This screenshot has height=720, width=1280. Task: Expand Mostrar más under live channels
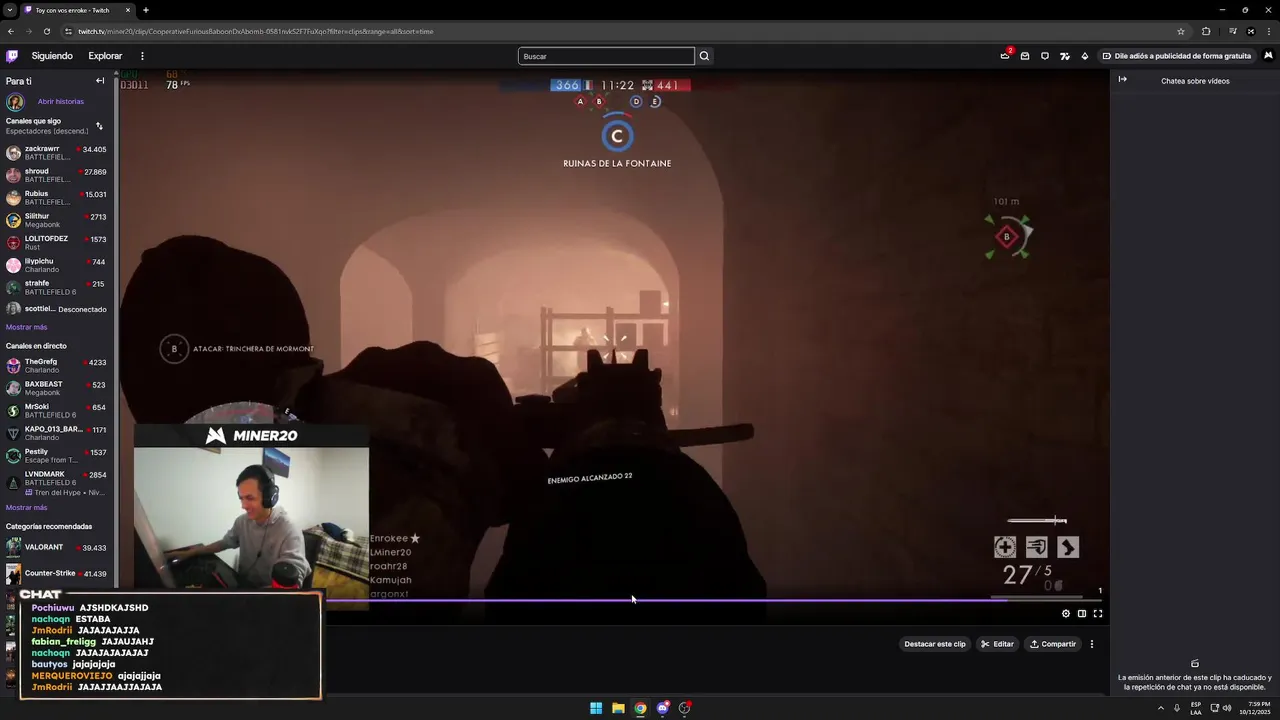tap(26, 507)
